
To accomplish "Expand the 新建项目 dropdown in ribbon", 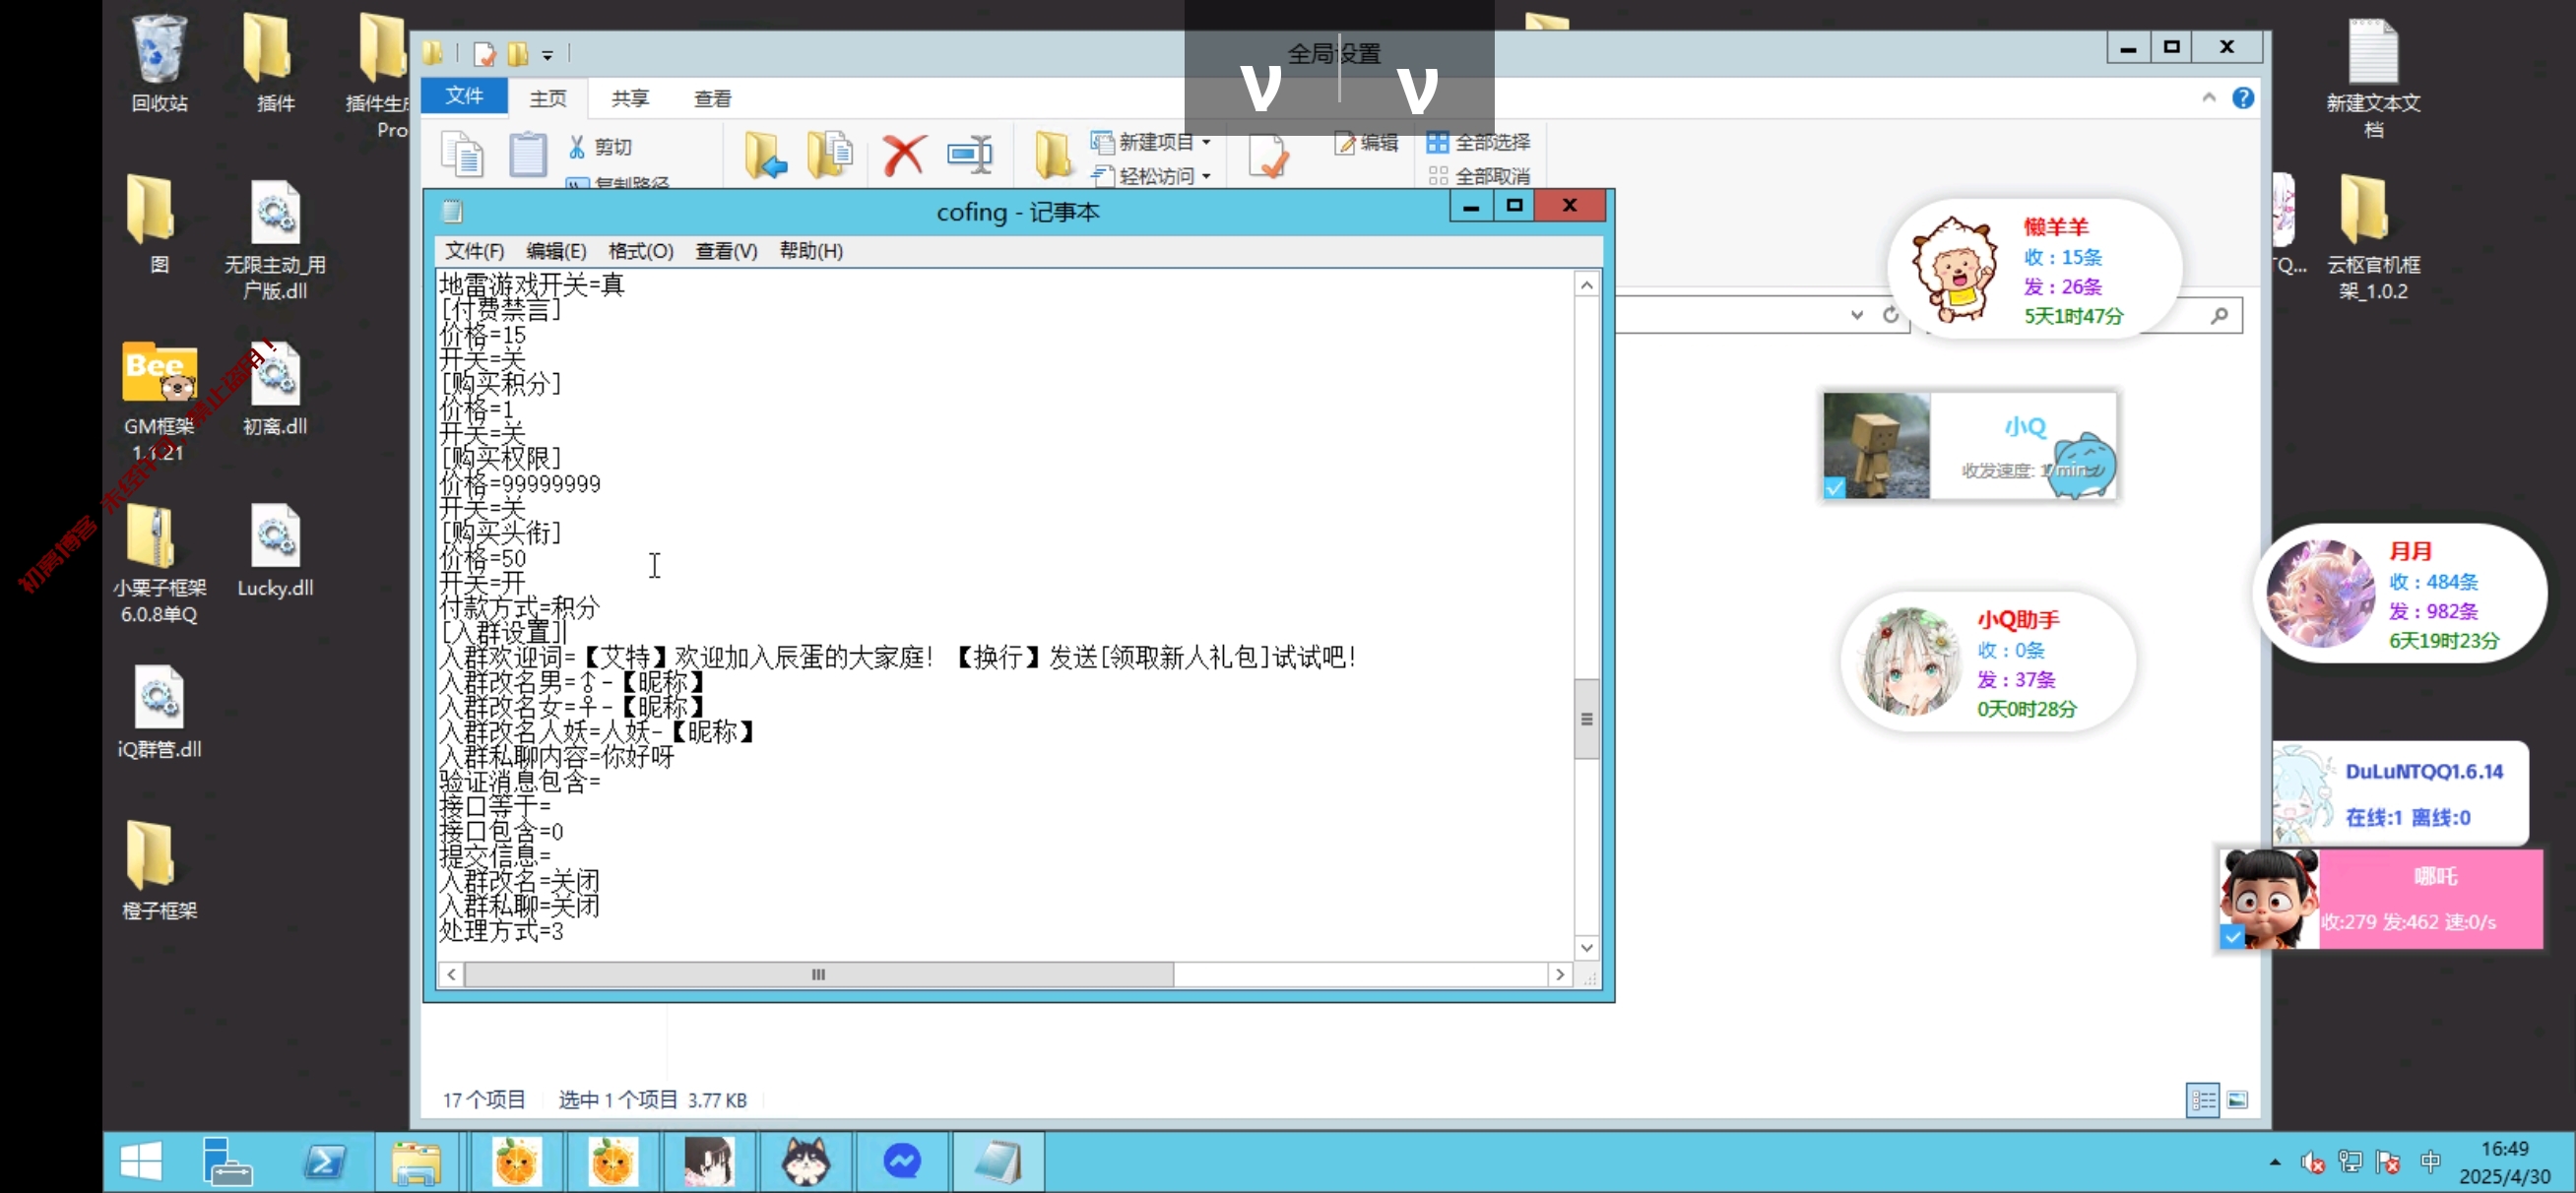I will tap(1206, 142).
